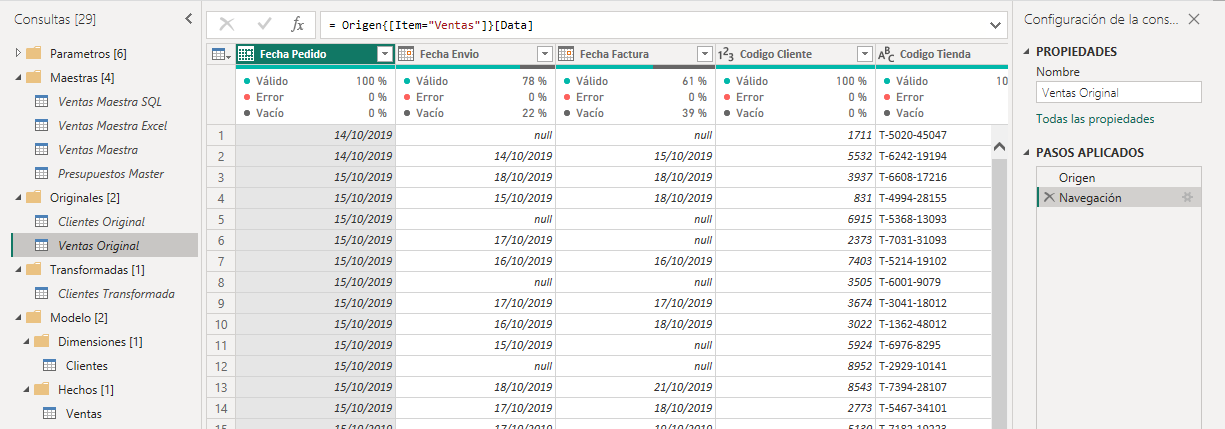Click the Maestras folder icon
The image size is (1225, 429).
coord(33,77)
